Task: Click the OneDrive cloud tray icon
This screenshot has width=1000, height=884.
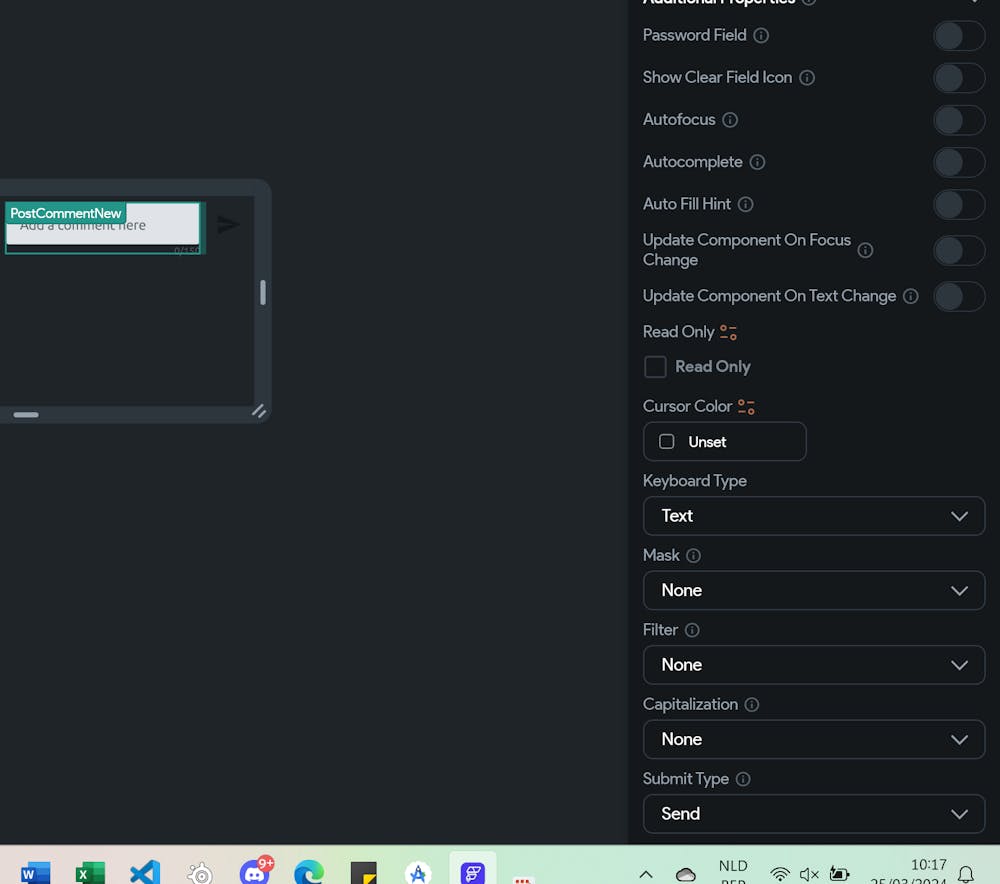Action: tap(686, 874)
